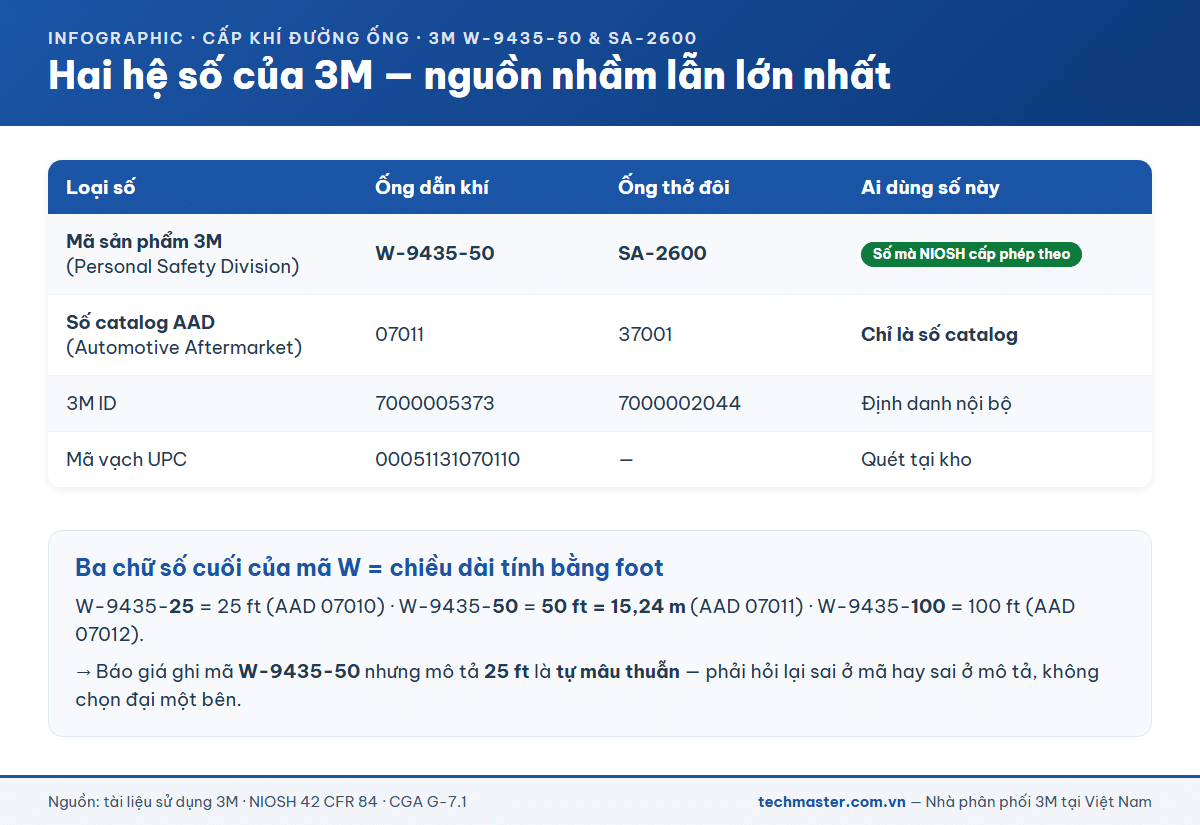
Task: Select the 'Ai dùng số này' column header
Action: pyautogui.click(x=930, y=187)
